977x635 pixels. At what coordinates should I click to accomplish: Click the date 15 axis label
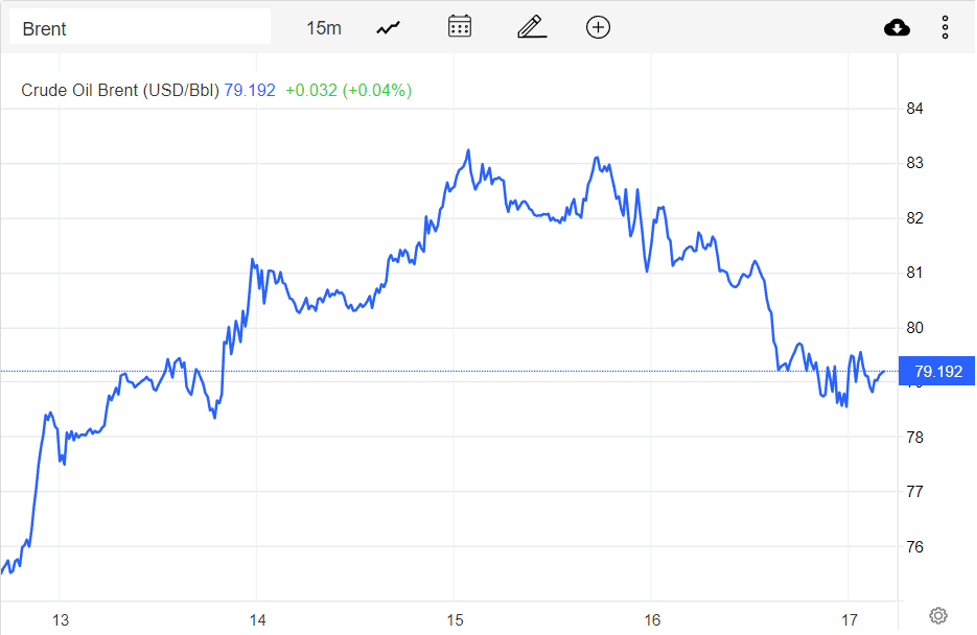coord(455,620)
